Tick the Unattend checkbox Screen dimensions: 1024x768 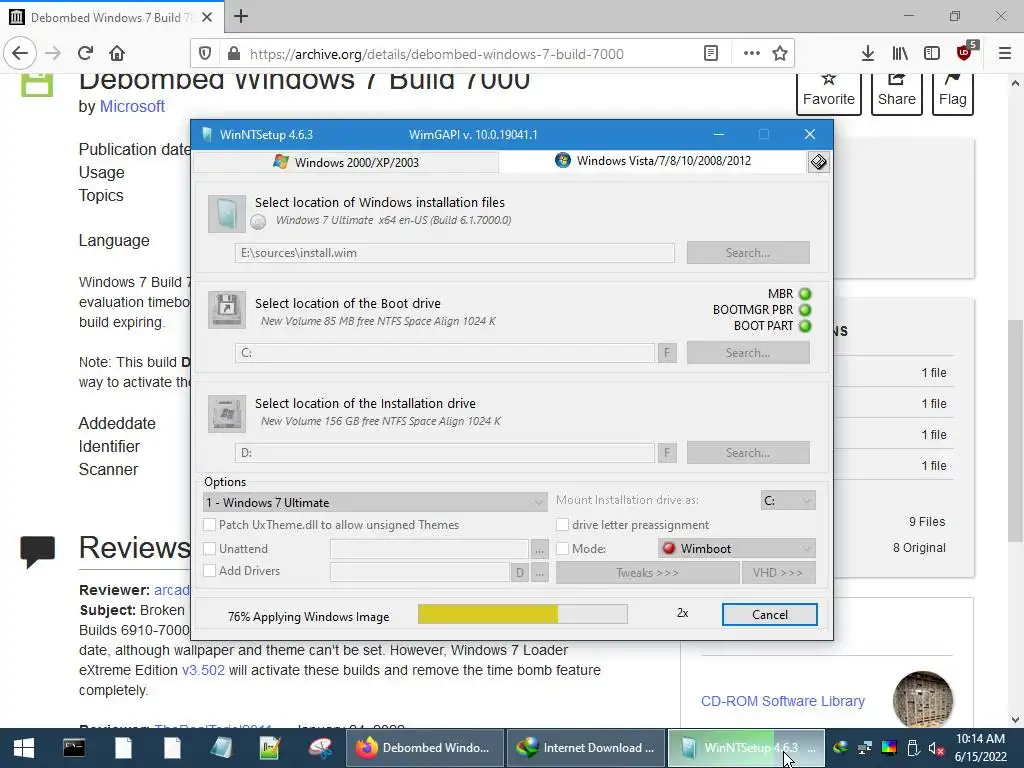pos(210,549)
